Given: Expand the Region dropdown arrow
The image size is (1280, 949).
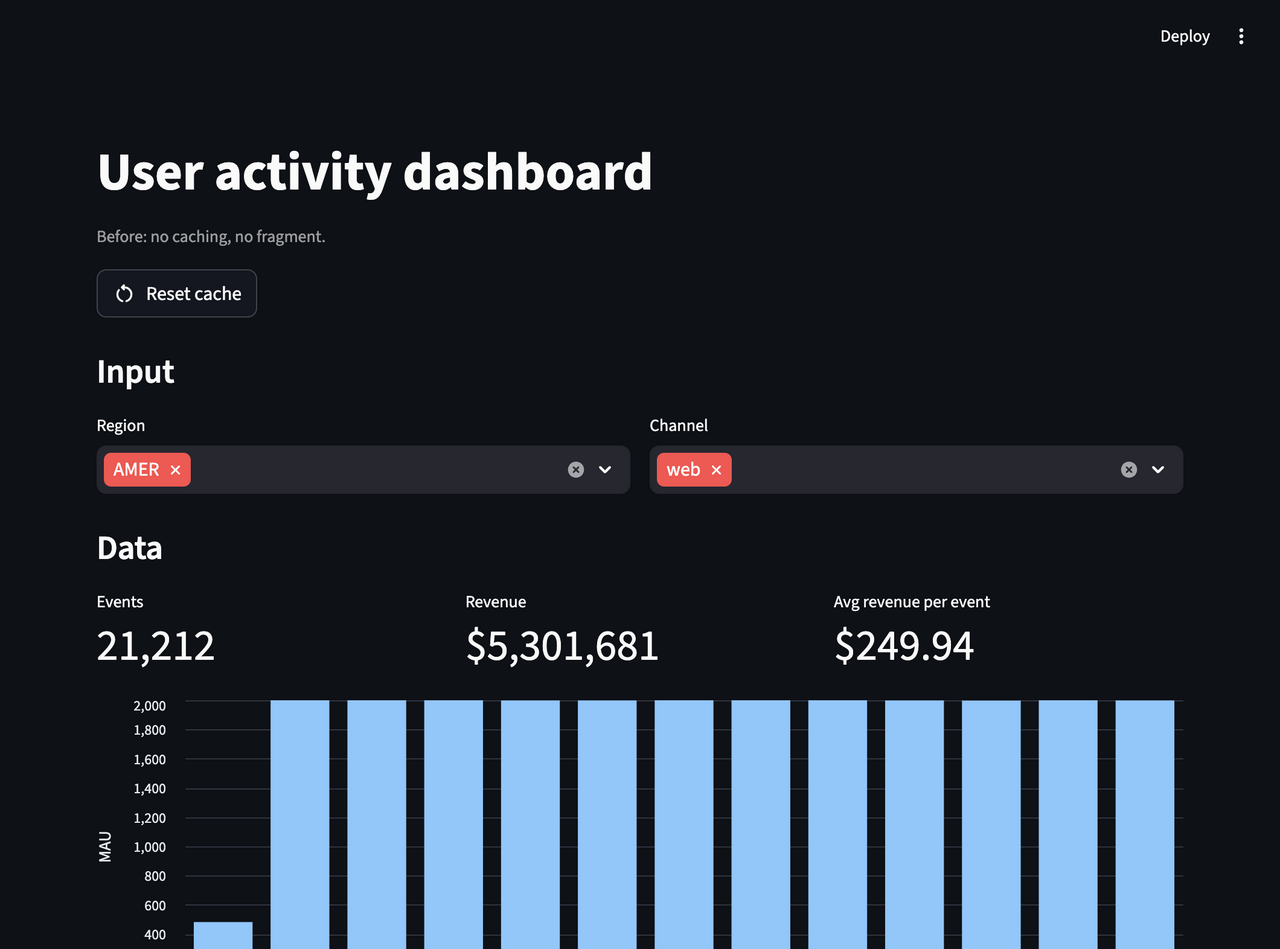Looking at the screenshot, I should (x=605, y=469).
